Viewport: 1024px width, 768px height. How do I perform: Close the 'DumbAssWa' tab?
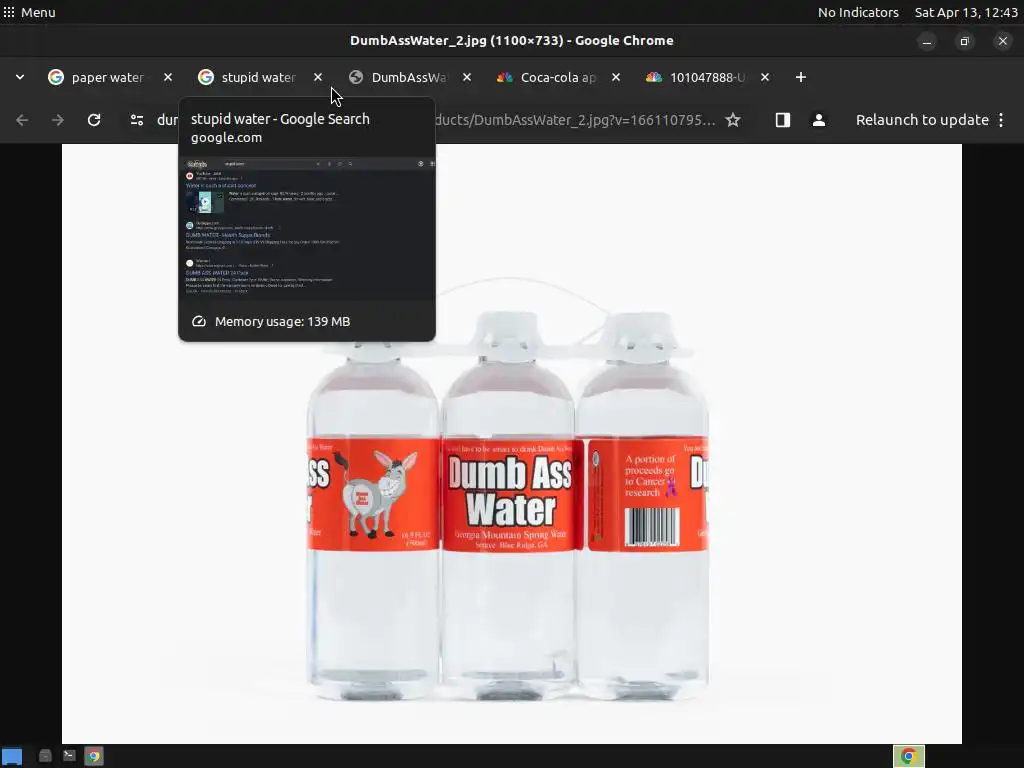(467, 77)
